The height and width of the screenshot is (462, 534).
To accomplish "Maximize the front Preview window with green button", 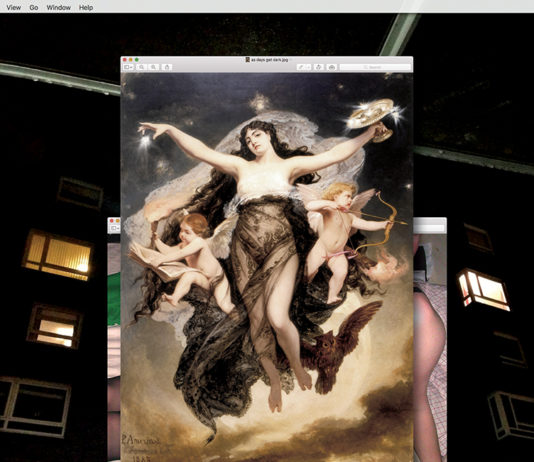I will [x=137, y=60].
